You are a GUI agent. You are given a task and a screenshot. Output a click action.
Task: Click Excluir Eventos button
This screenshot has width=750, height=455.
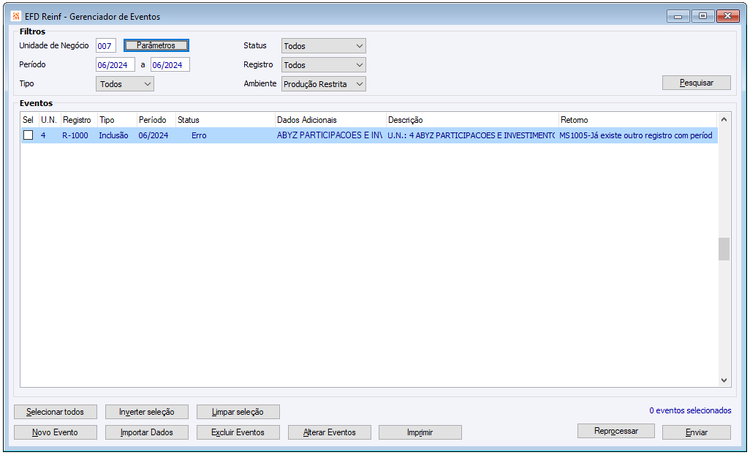point(238,433)
